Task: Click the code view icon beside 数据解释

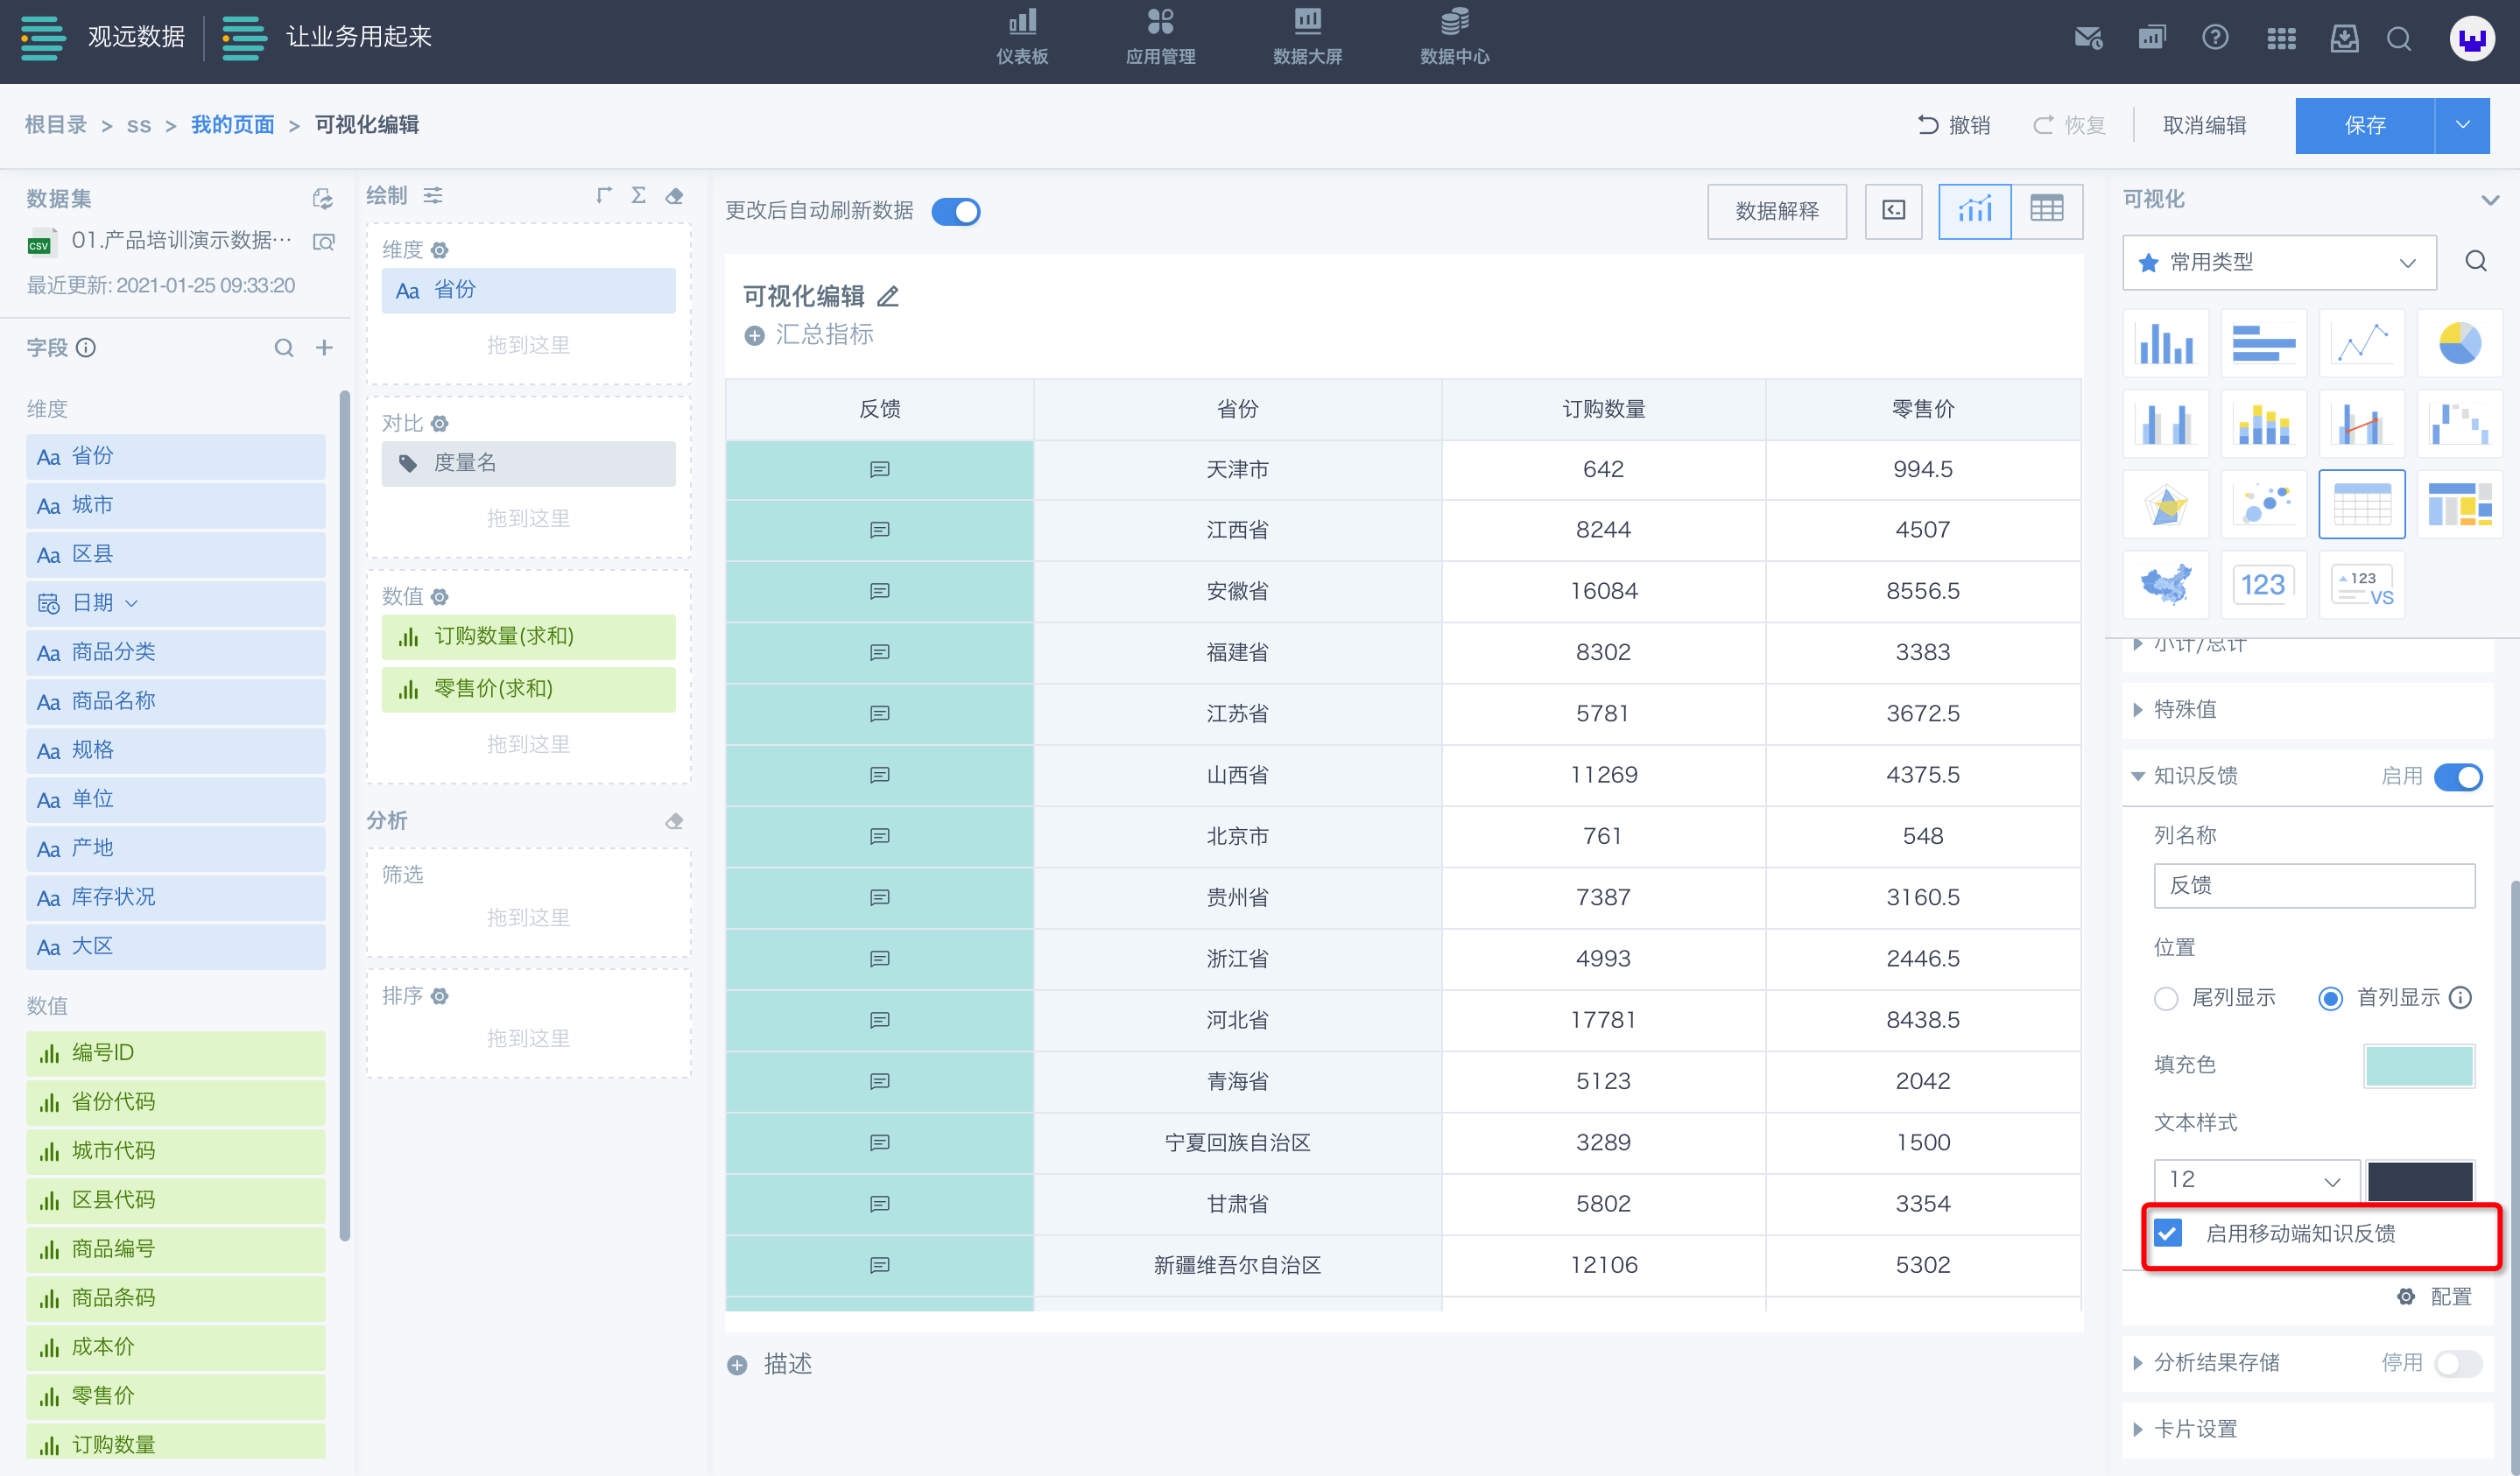Action: point(1893,210)
